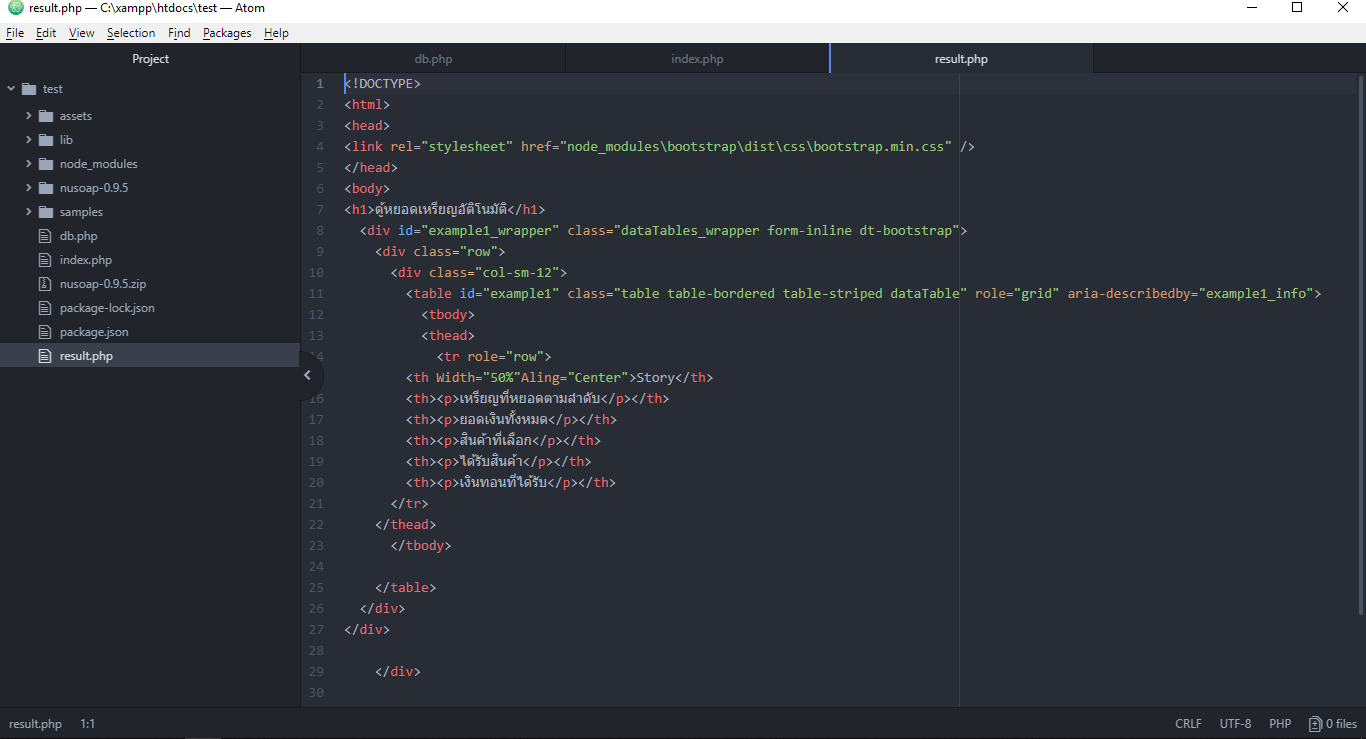Click line number 20 in gutter
This screenshot has height=739, width=1366.
pyautogui.click(x=316, y=483)
